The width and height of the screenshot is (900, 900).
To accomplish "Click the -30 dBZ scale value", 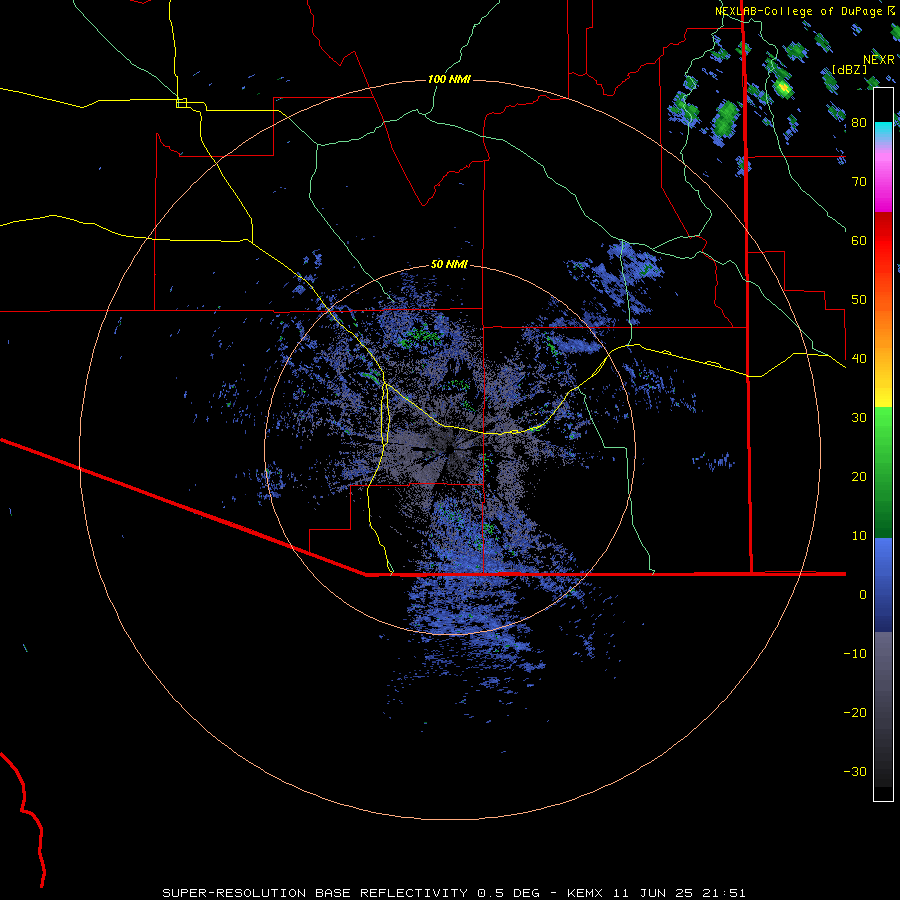I will pyautogui.click(x=855, y=772).
